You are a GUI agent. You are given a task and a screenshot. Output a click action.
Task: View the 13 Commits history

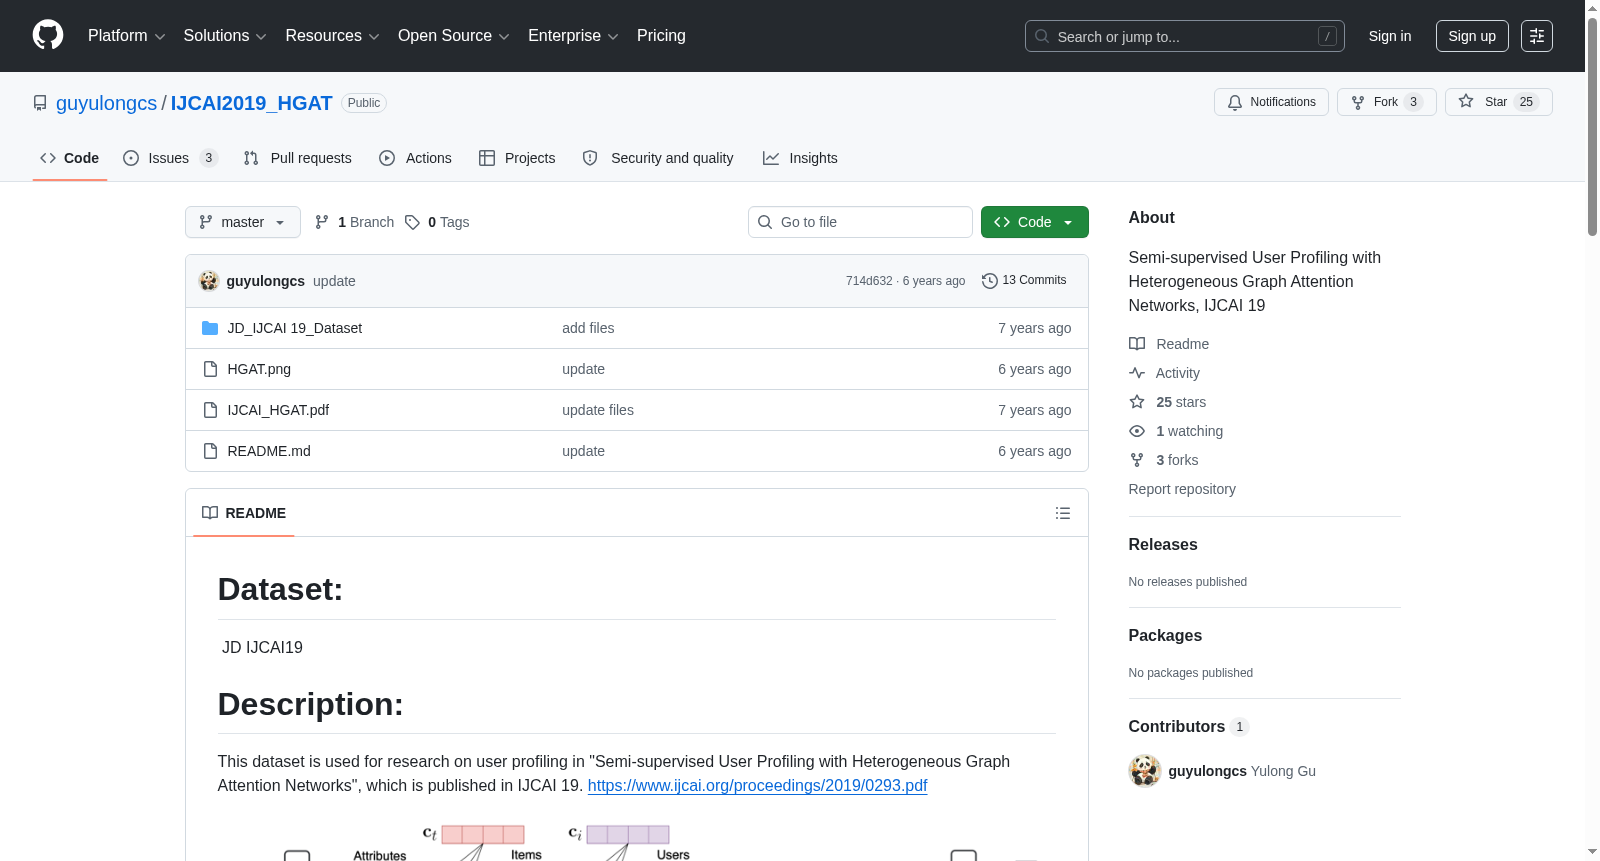(1024, 280)
